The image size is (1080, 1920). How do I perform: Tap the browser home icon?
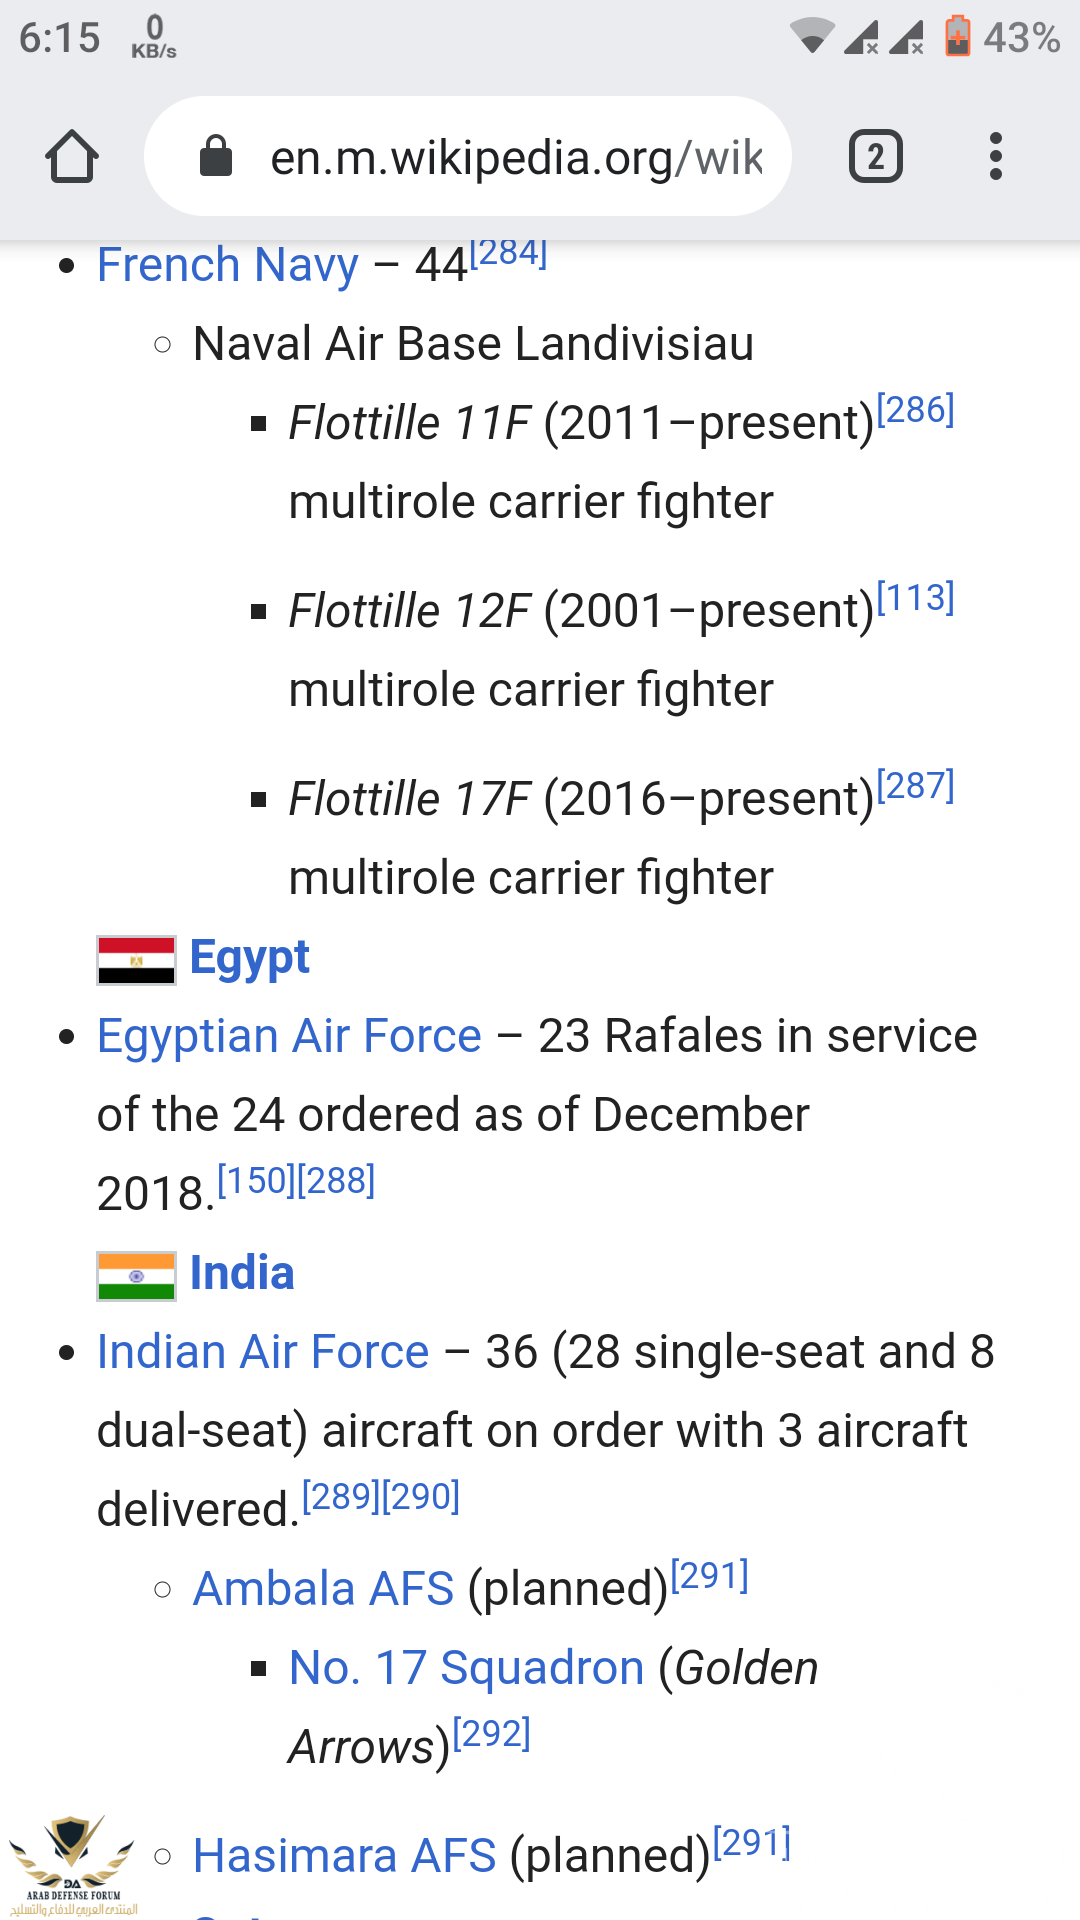click(72, 157)
